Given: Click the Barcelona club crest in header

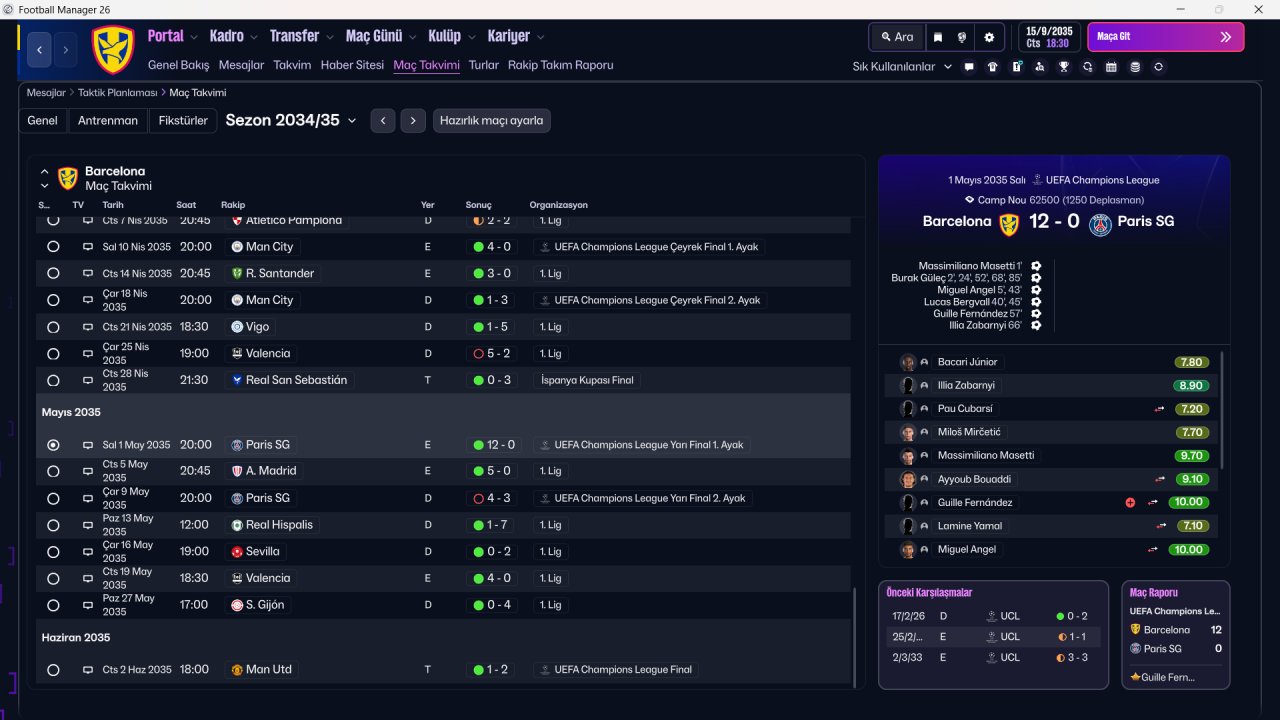Looking at the screenshot, I should 113,49.
